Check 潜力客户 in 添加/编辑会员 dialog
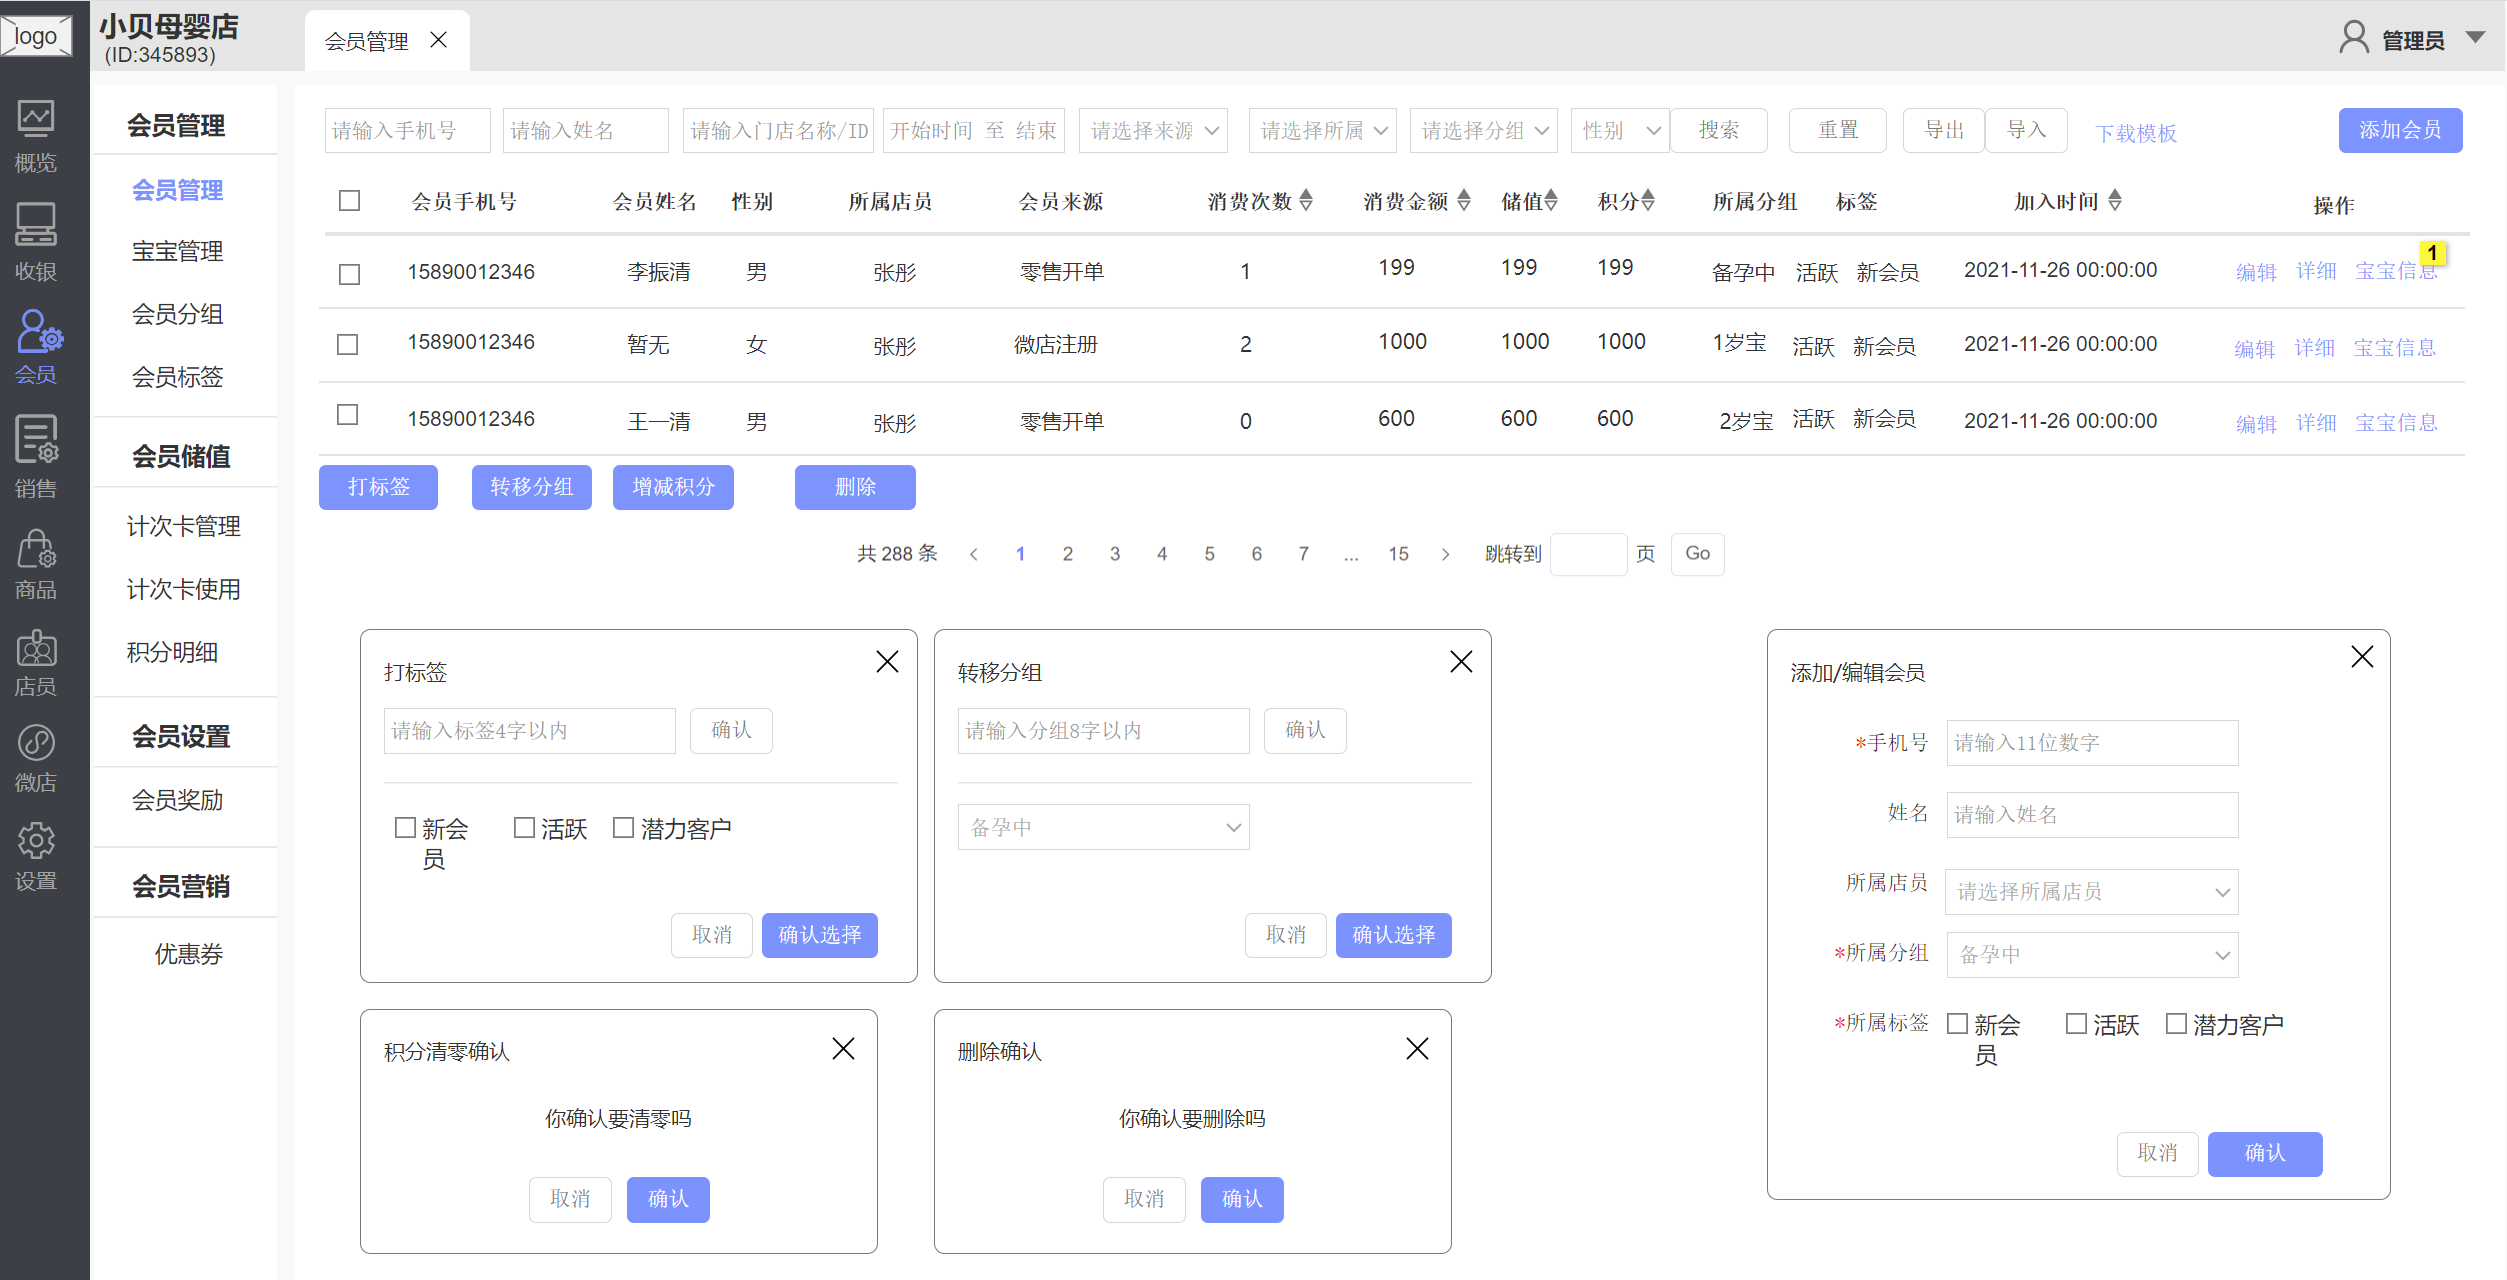 2175,1024
